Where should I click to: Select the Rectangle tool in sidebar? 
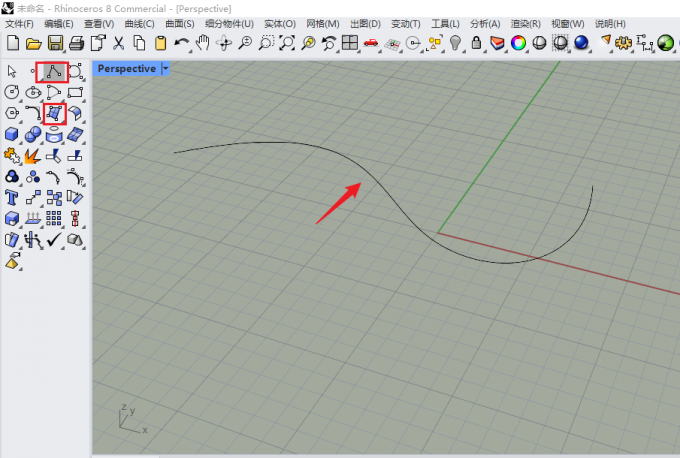tap(75, 92)
